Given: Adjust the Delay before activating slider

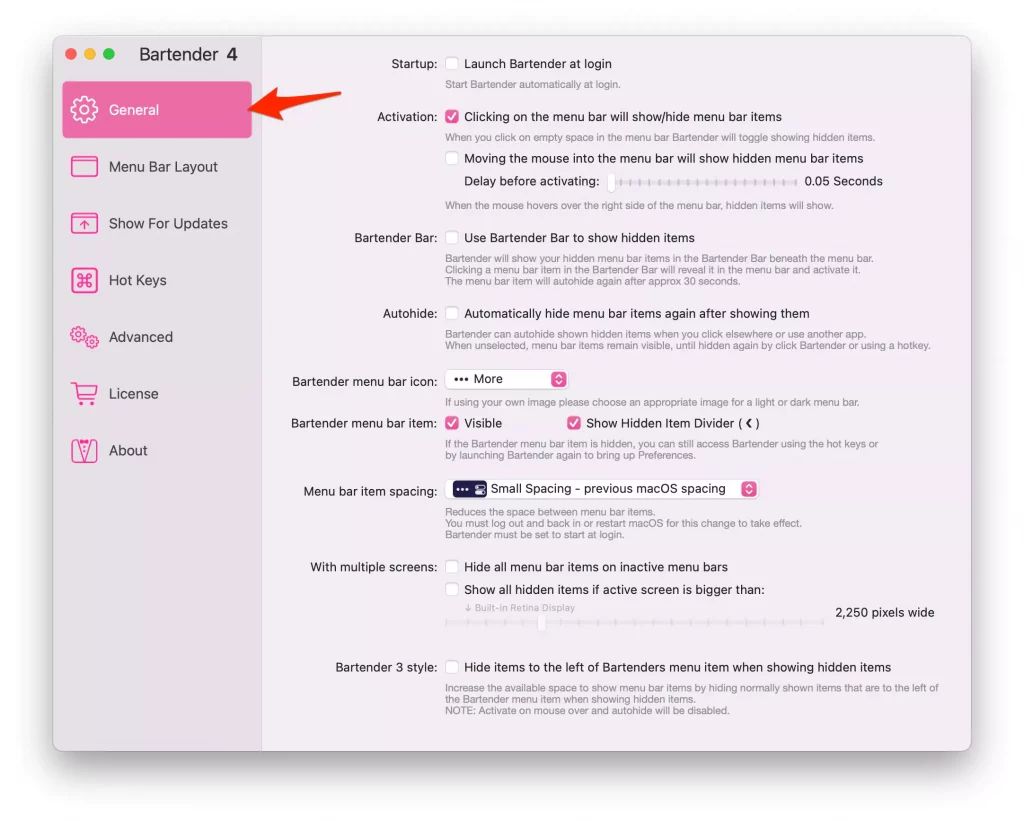Looking at the screenshot, I should tap(700, 181).
